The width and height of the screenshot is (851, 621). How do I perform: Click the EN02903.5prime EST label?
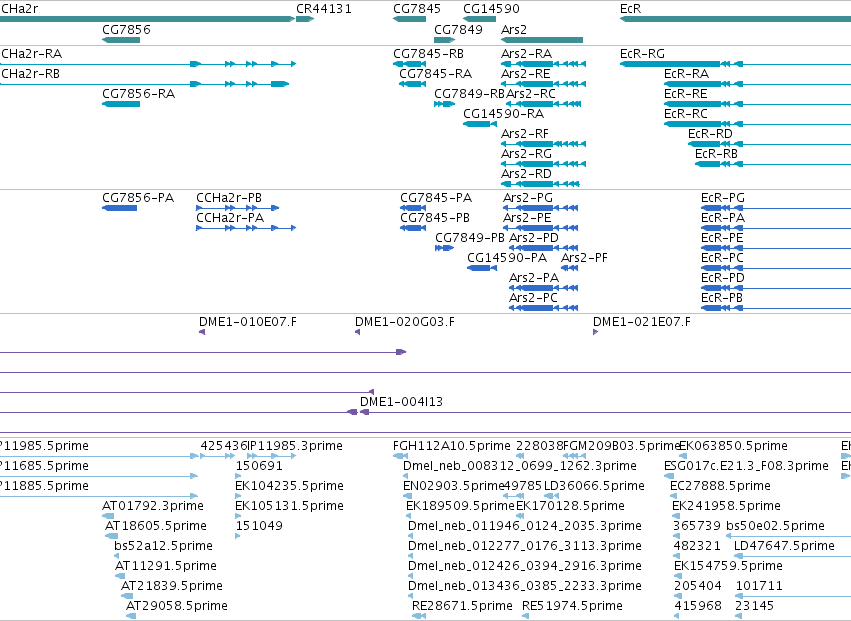tap(453, 486)
